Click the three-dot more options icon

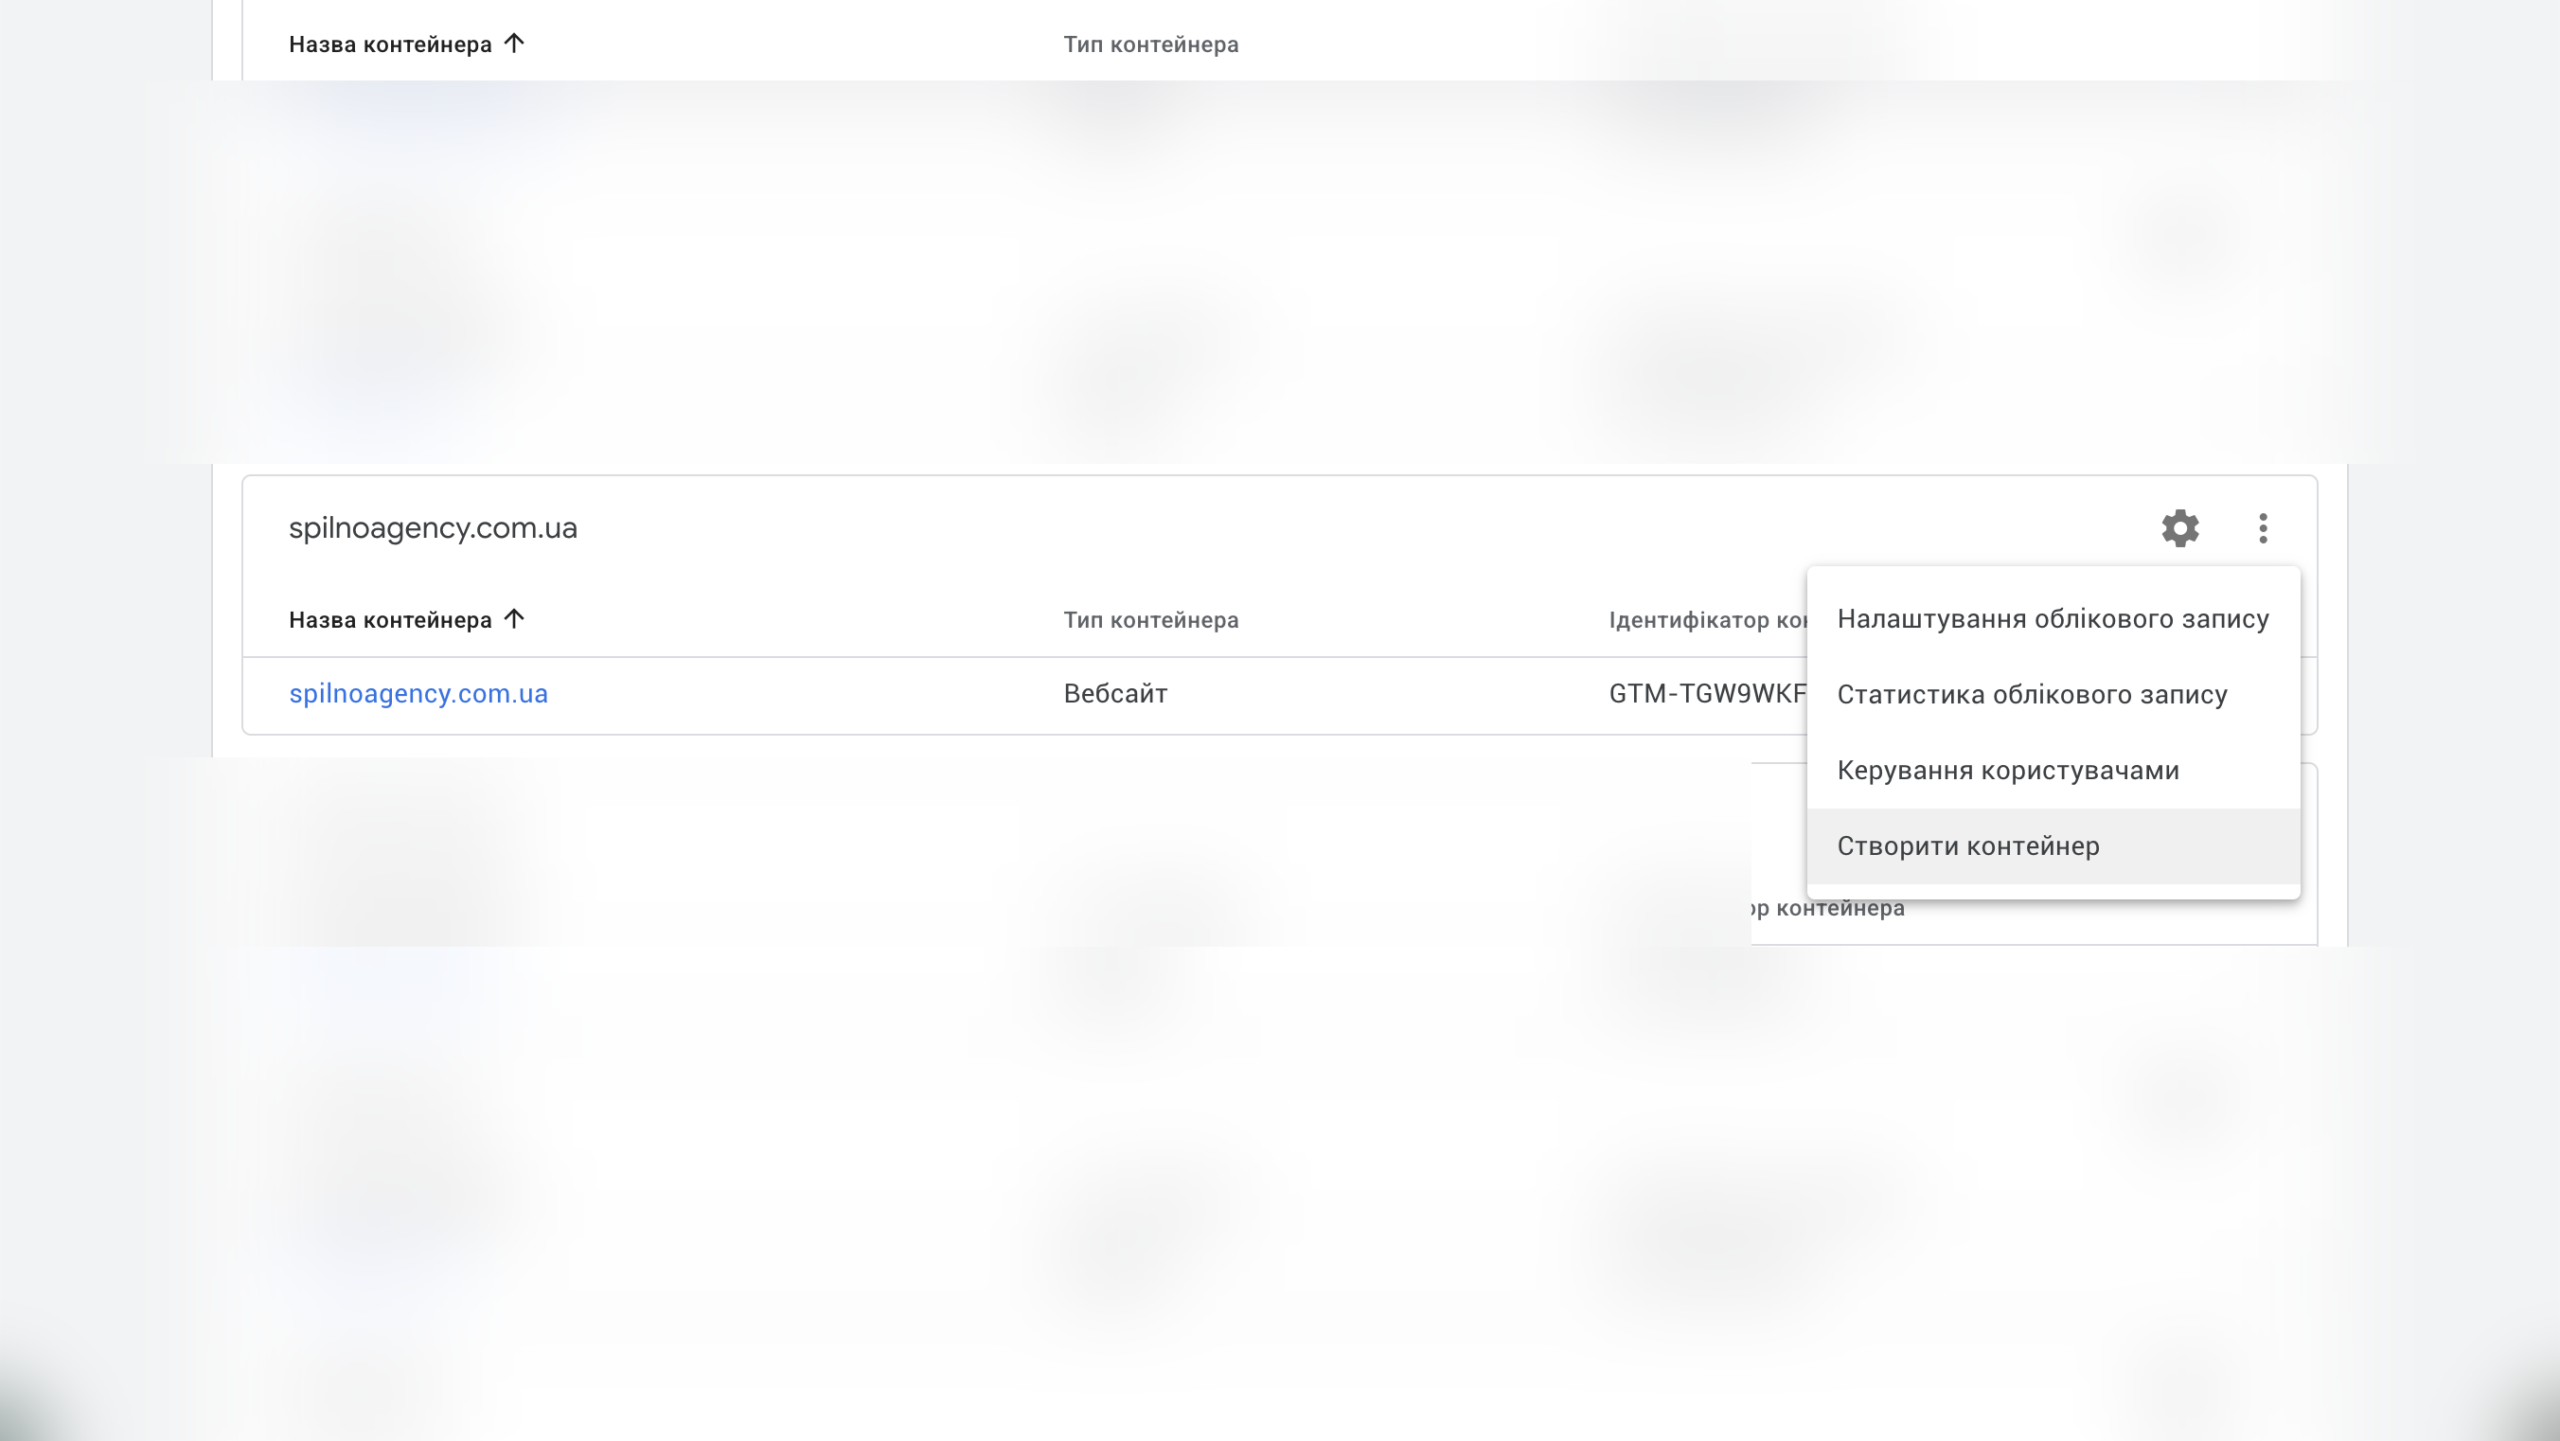tap(2263, 528)
